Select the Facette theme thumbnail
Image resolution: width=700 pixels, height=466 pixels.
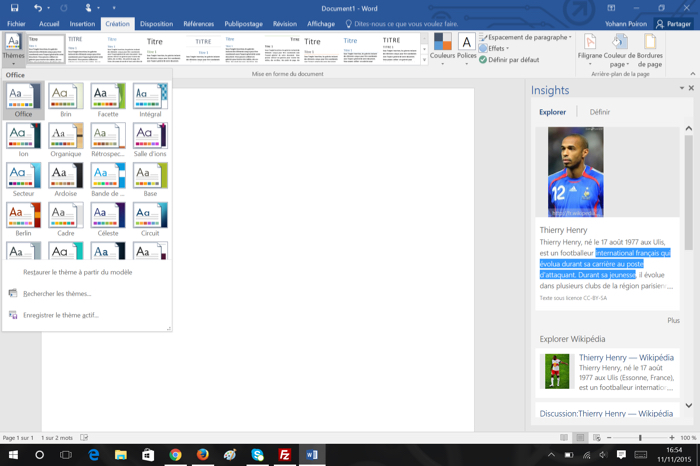[x=107, y=100]
